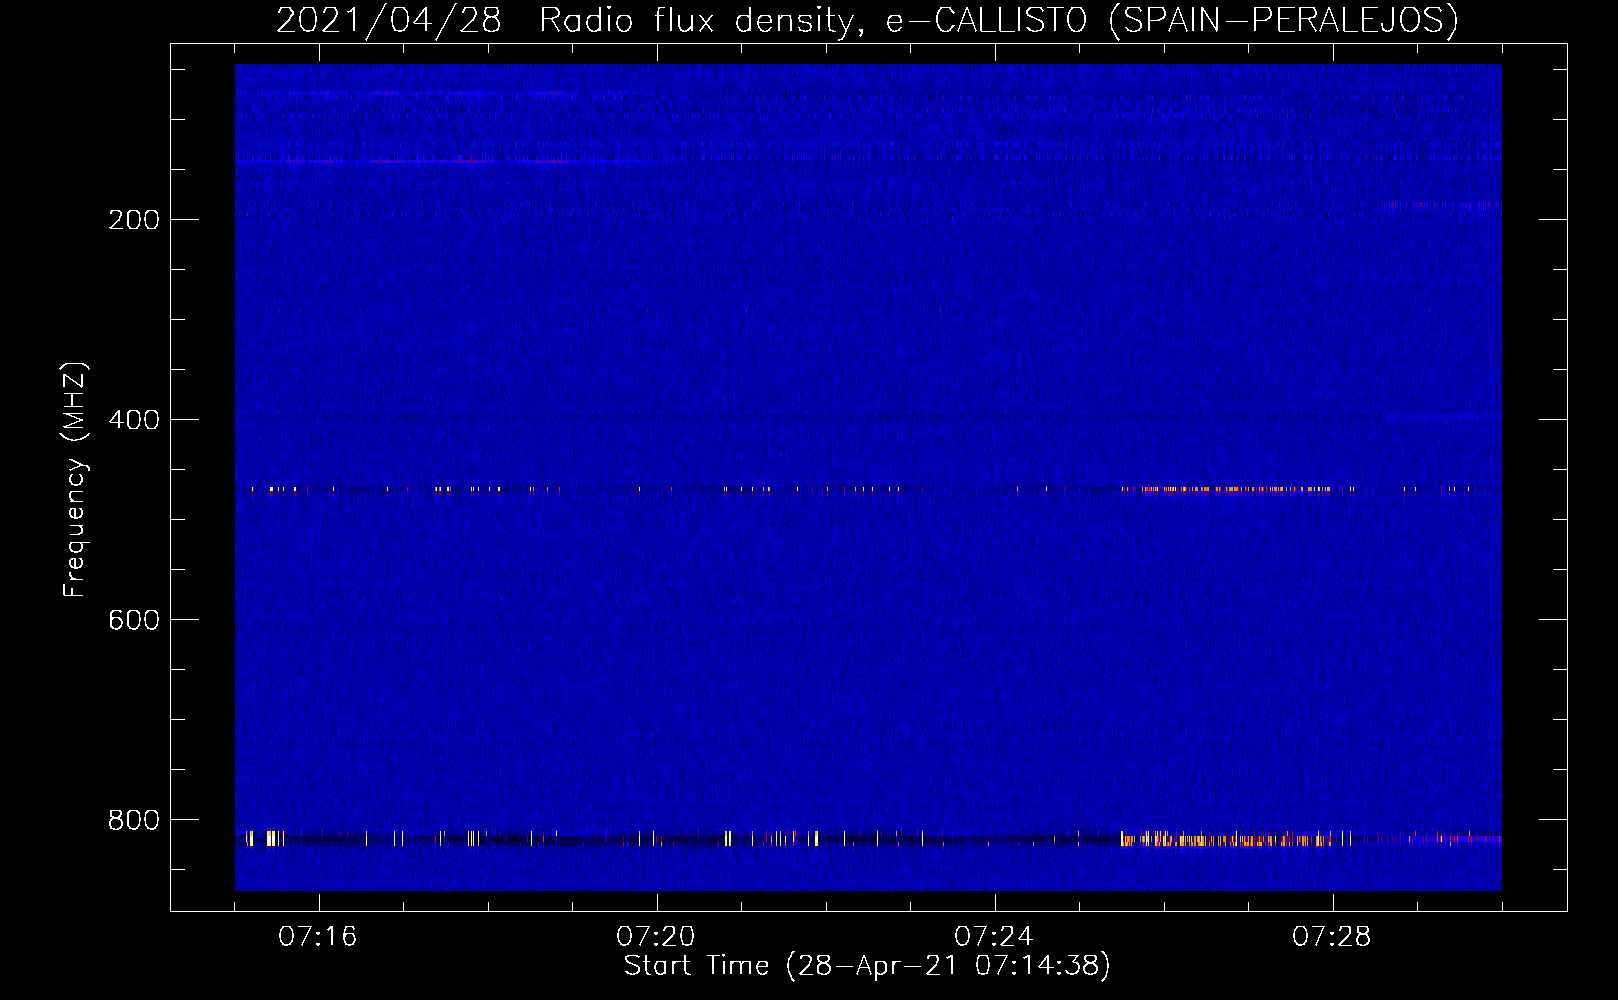This screenshot has width=1618, height=1000.
Task: Click the dotted interference line near 470 MHz
Action: (868, 489)
